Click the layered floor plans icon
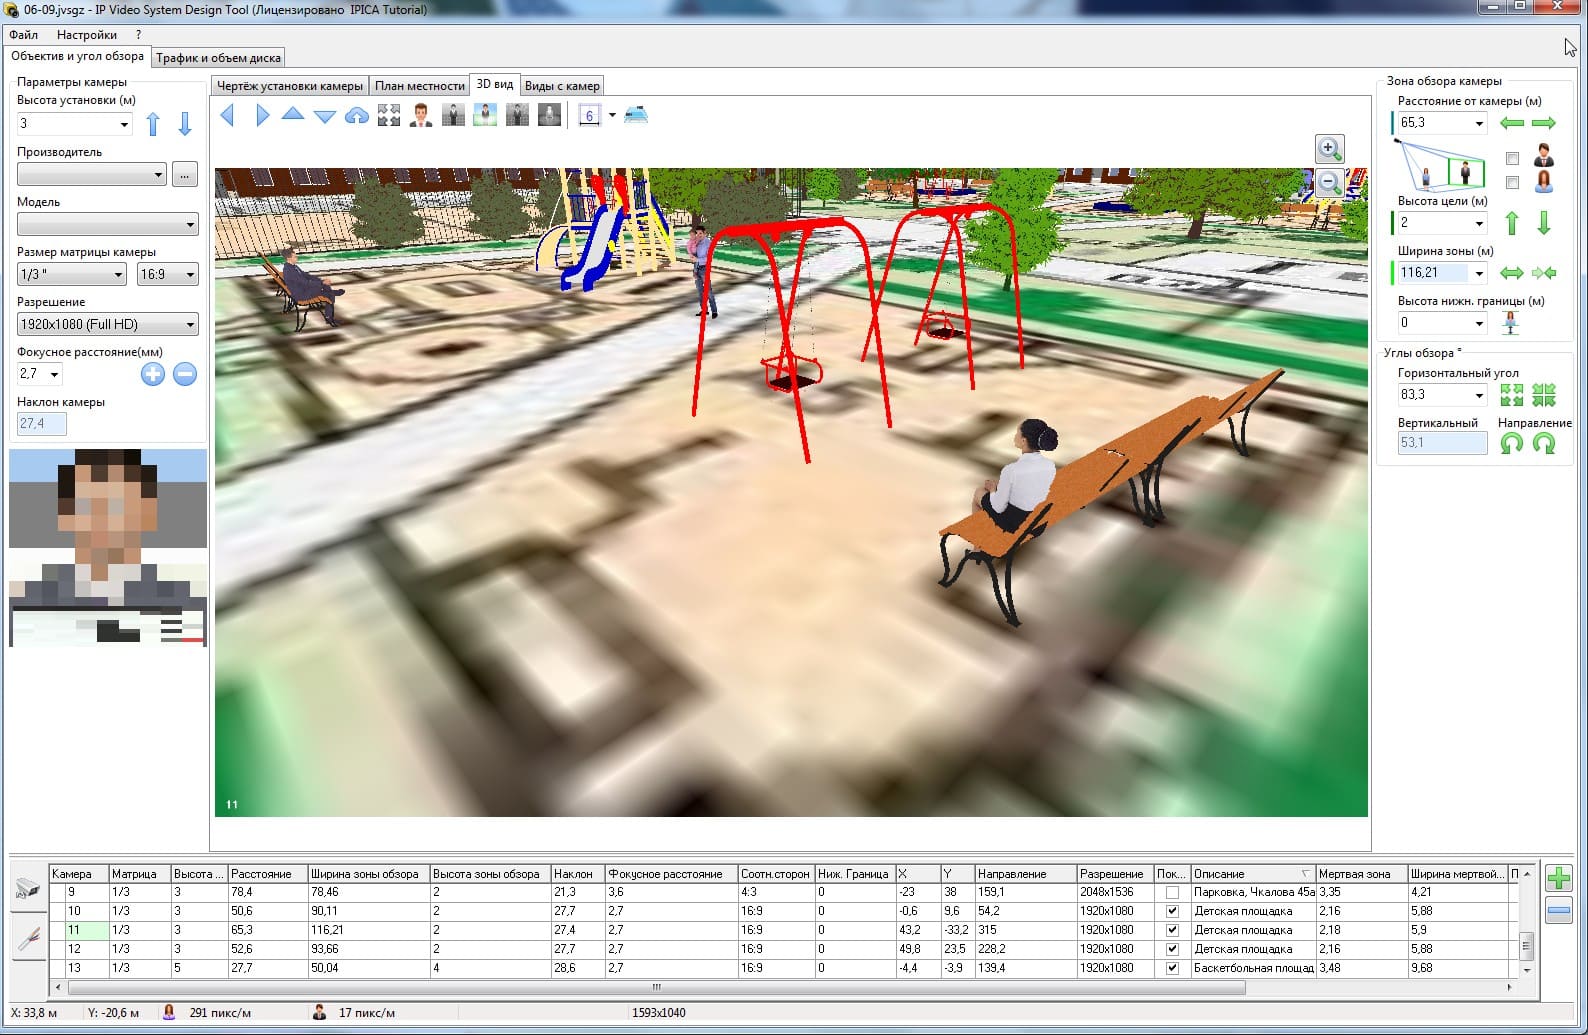Viewport: 1588px width, 1035px height. pos(636,115)
